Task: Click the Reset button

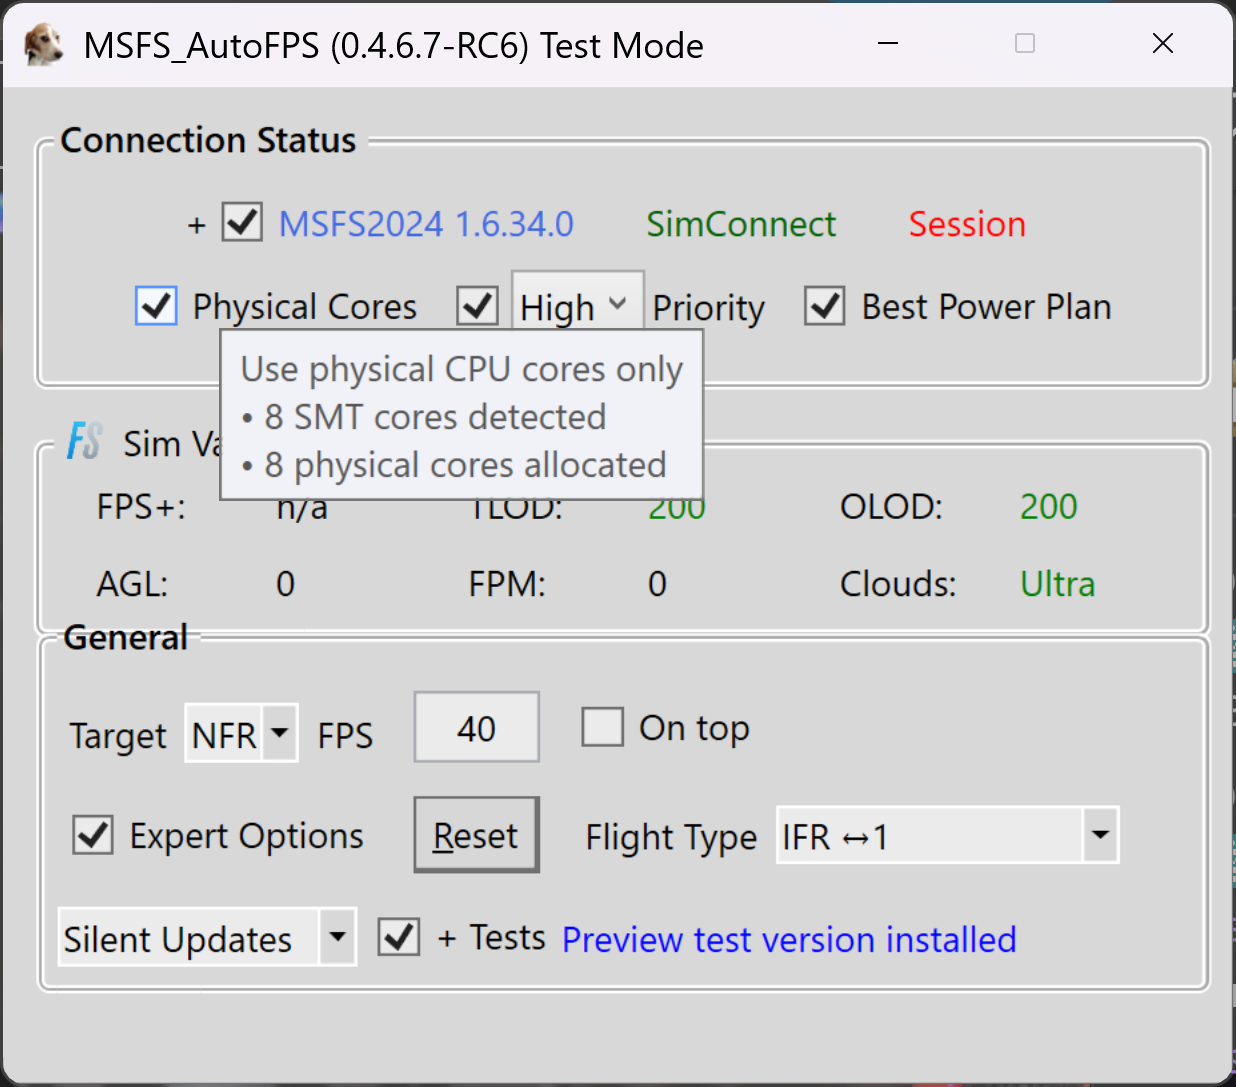Action: click(476, 835)
